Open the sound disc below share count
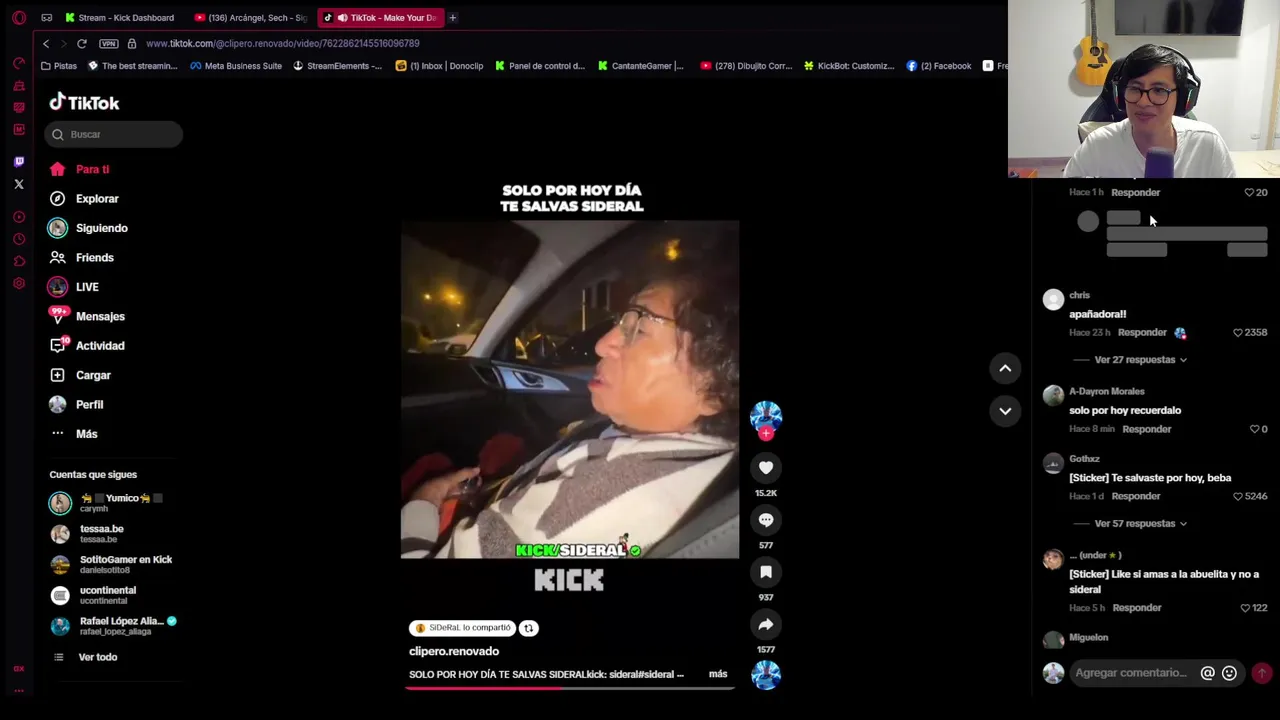Viewport: 1280px width, 720px height. (x=766, y=675)
